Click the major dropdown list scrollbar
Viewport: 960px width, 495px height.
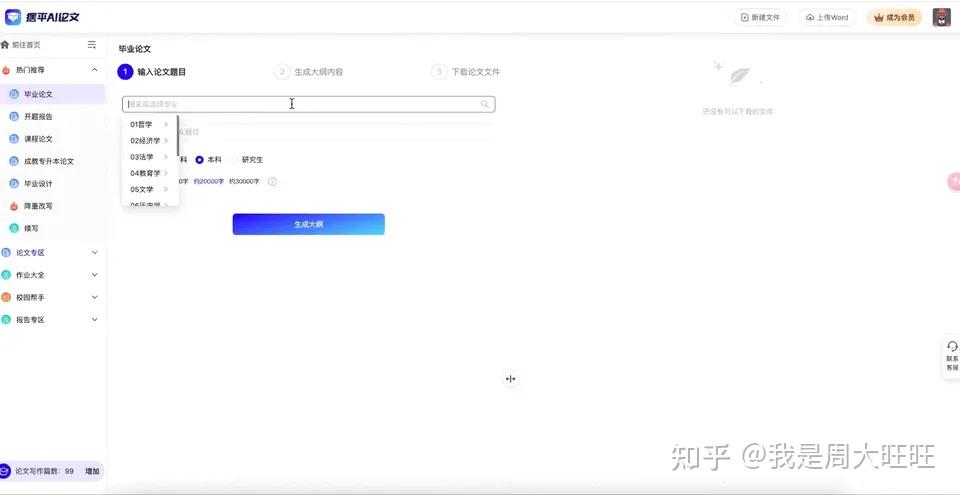click(178, 135)
